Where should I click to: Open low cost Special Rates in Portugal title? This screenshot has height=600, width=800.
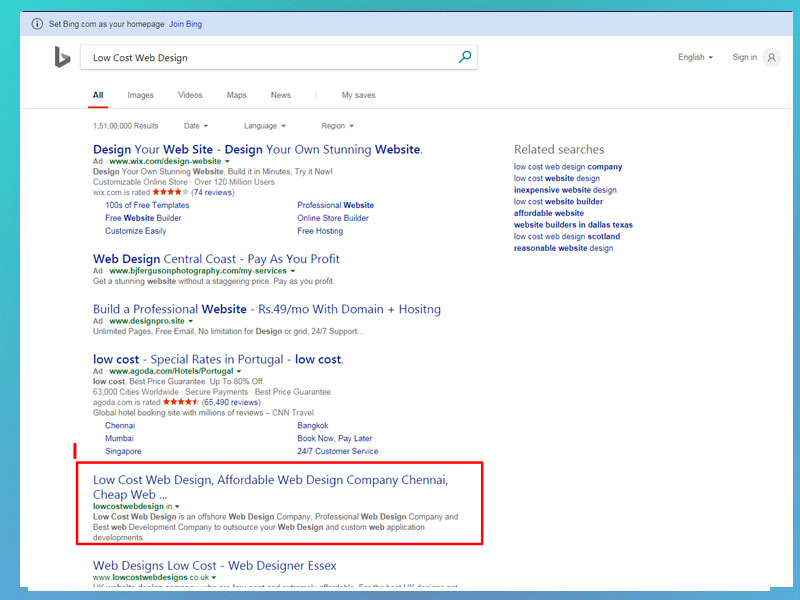coord(218,359)
